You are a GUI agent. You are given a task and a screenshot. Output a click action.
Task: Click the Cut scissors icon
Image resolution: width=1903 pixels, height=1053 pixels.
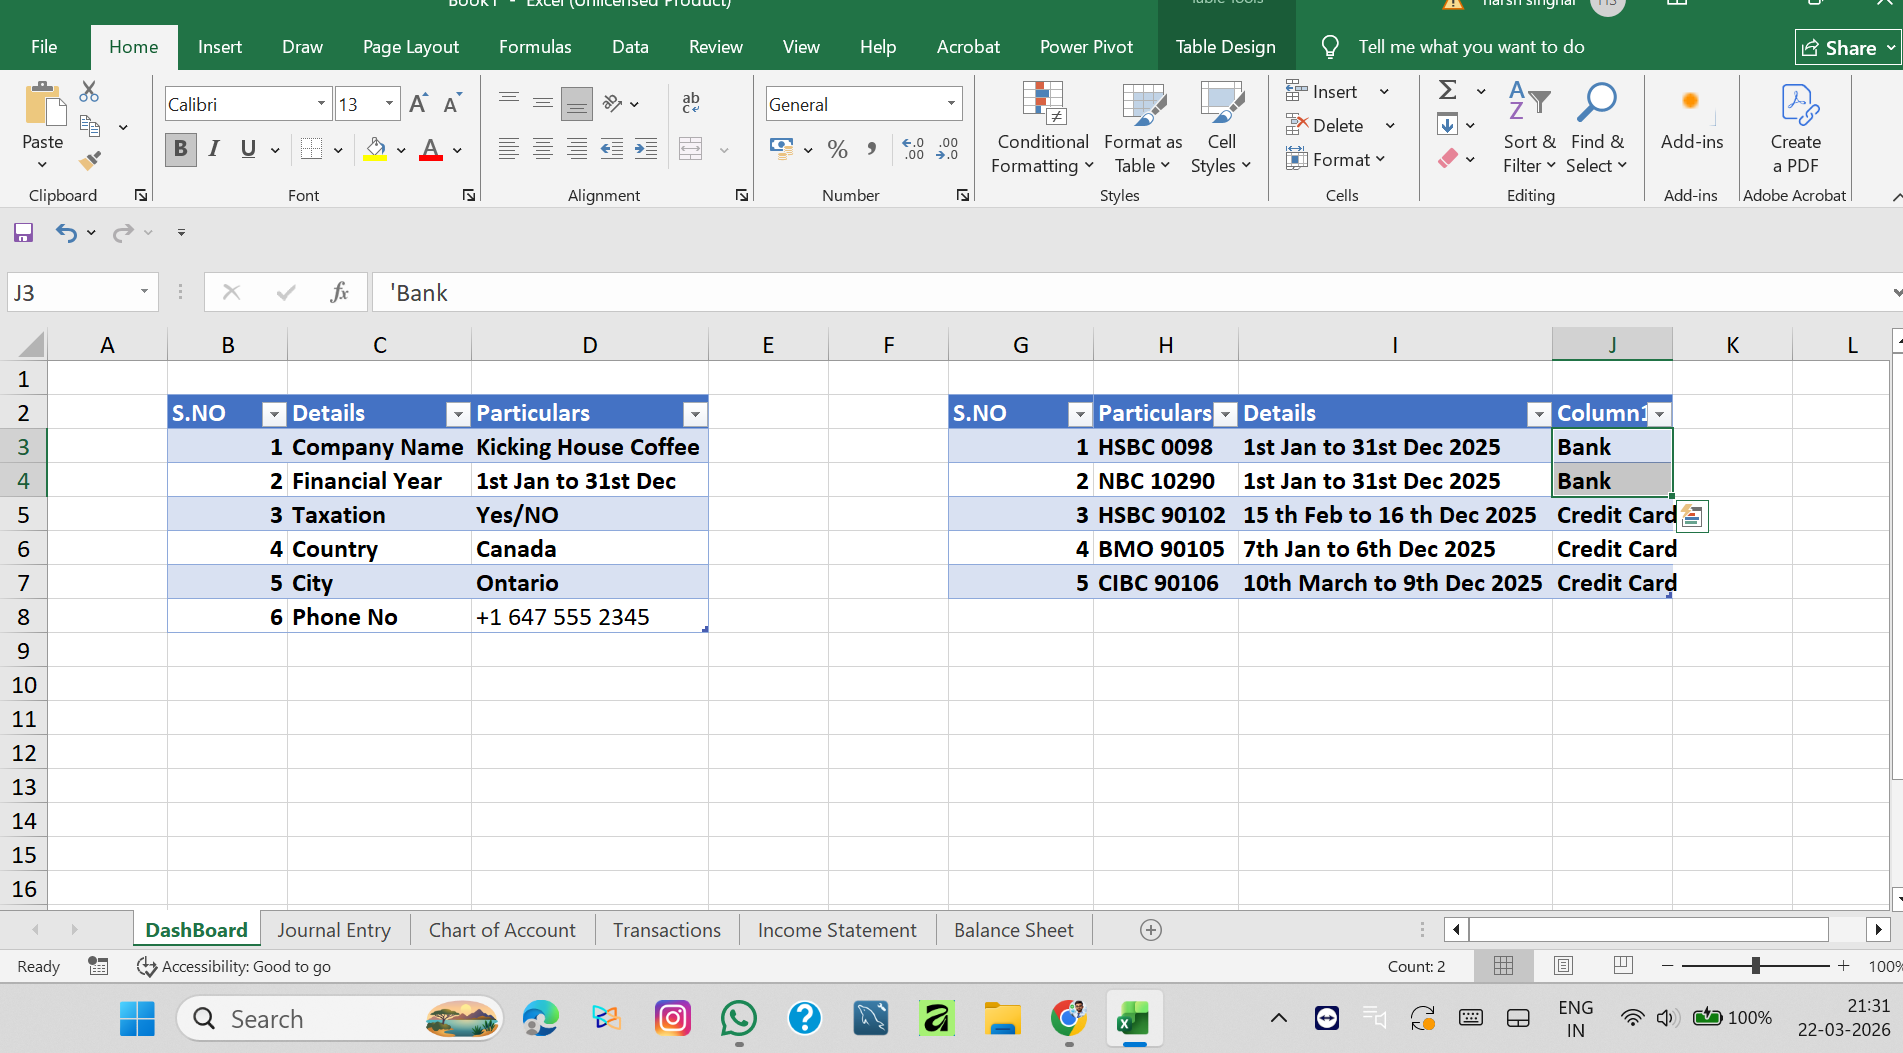pyautogui.click(x=89, y=92)
